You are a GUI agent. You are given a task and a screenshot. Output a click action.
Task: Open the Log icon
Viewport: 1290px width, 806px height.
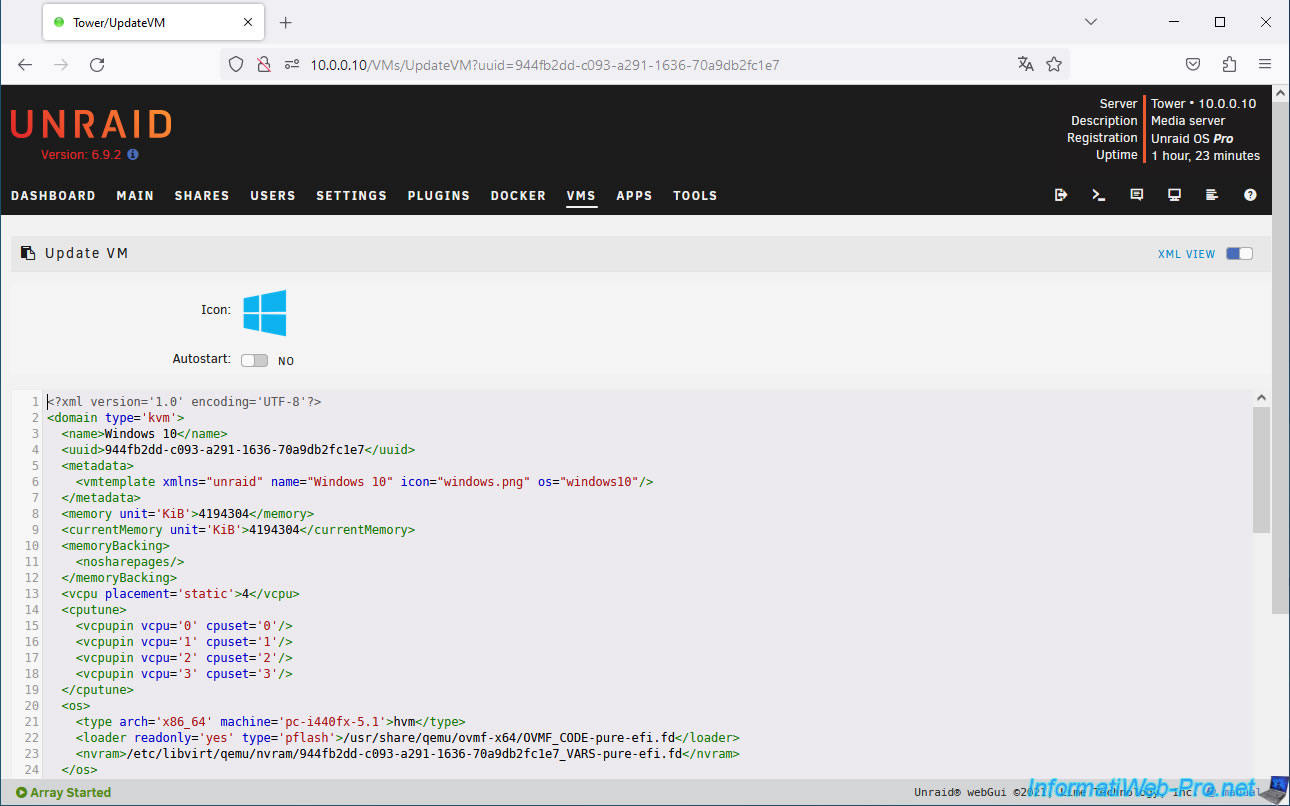1212,195
